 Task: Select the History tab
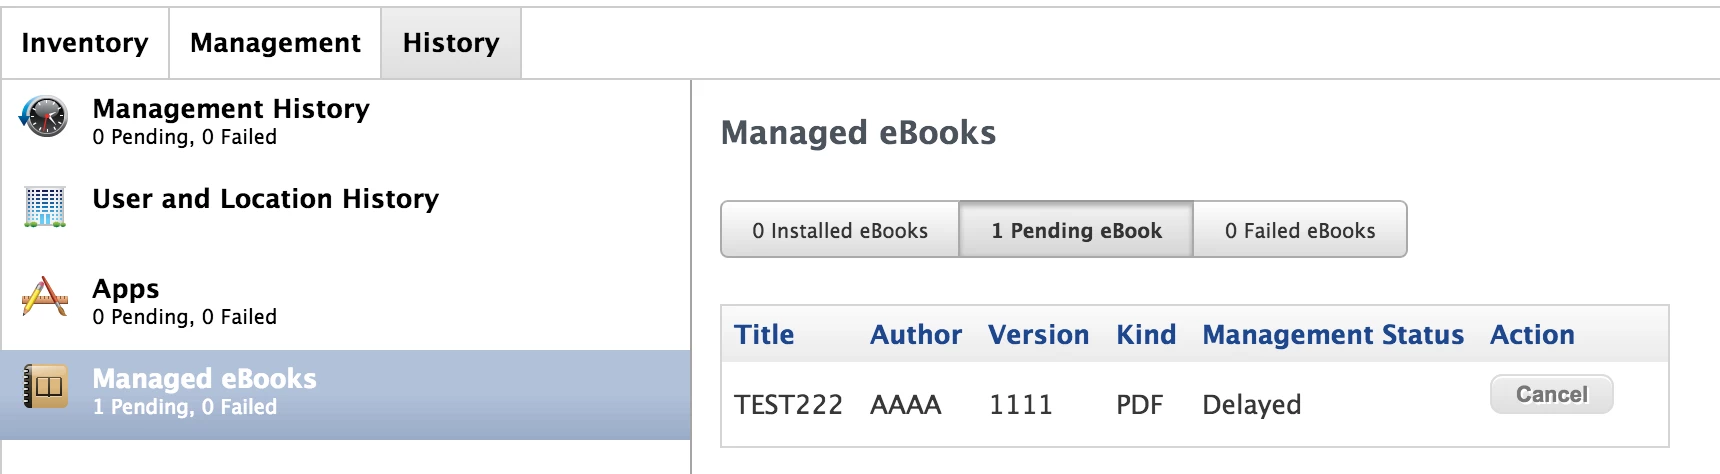(451, 43)
